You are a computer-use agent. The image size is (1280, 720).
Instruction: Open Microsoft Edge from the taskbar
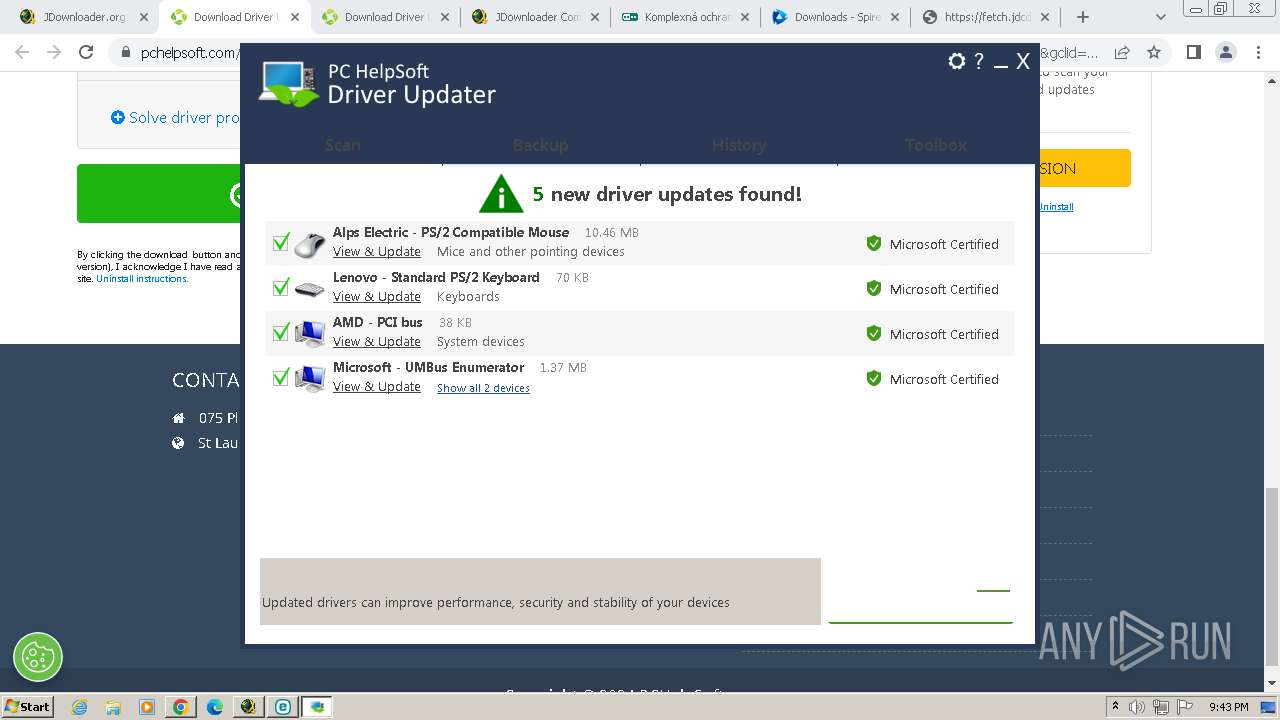click(214, 707)
